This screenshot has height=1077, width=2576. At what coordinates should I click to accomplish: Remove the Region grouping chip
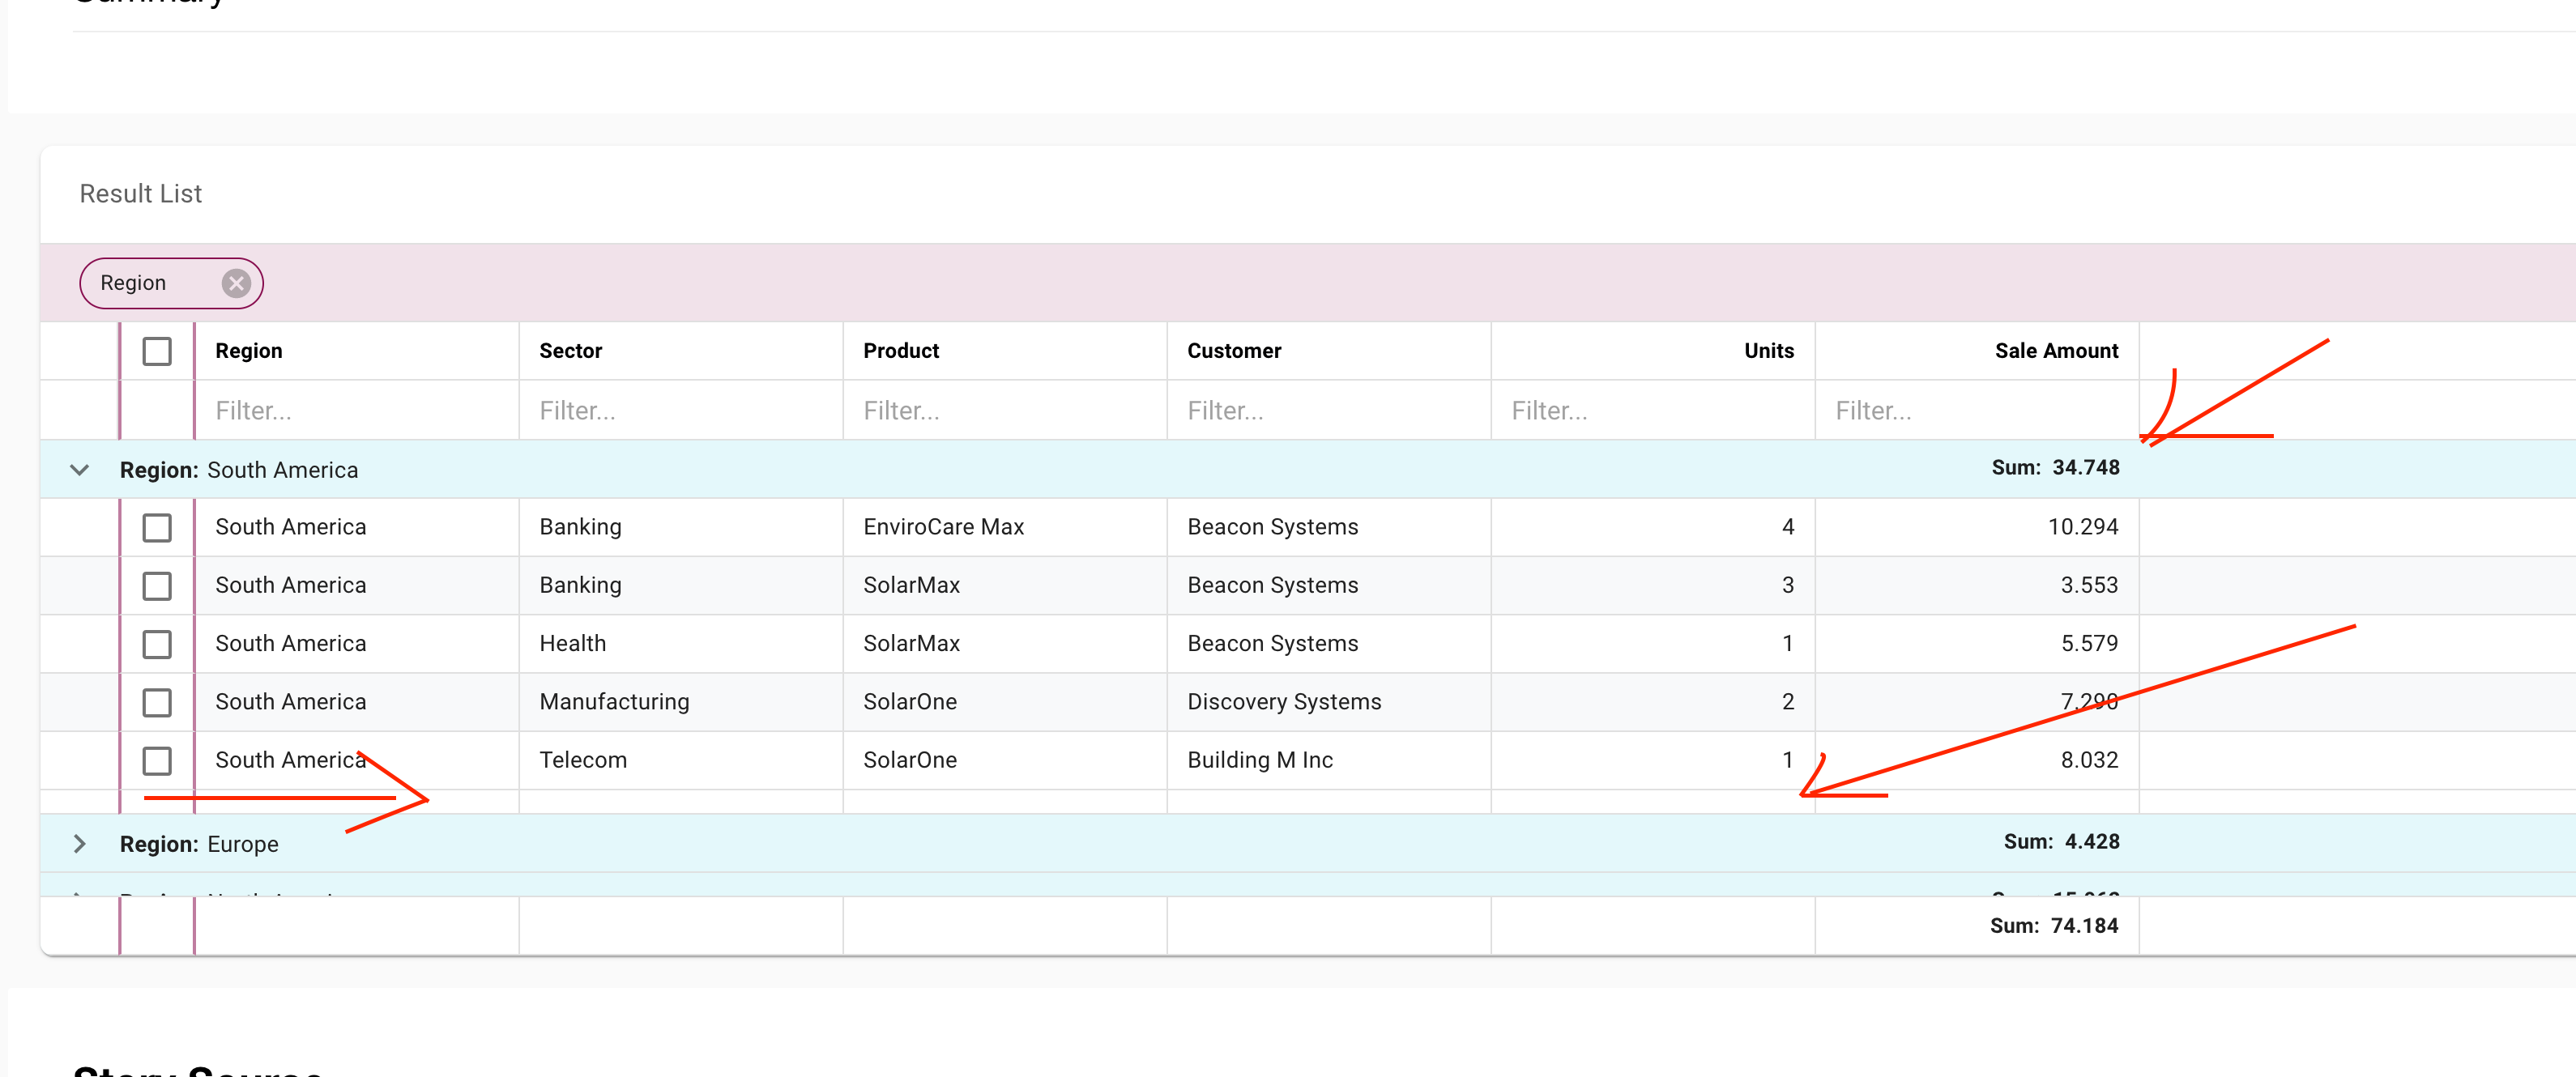[236, 283]
